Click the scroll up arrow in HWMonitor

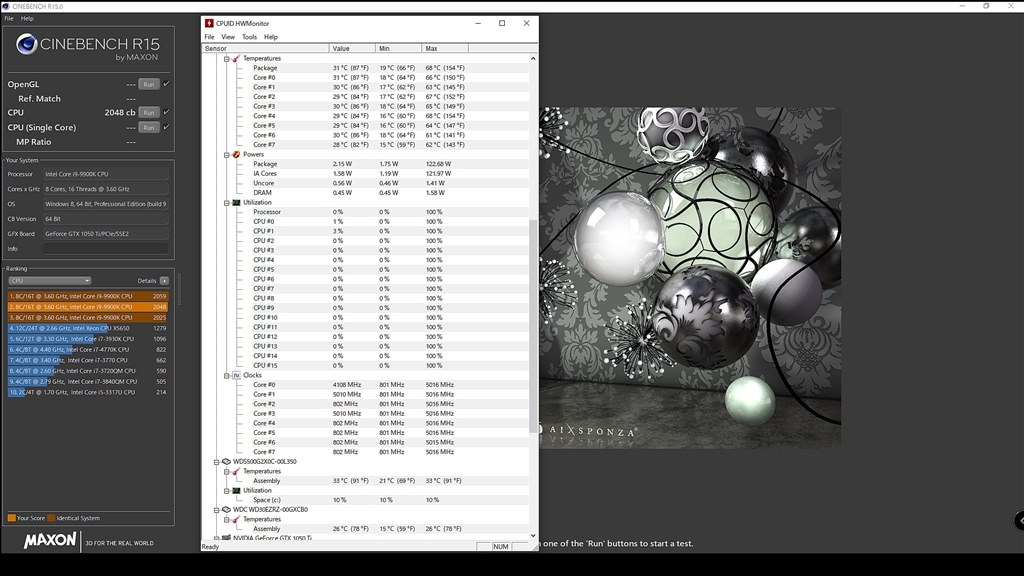[x=533, y=59]
